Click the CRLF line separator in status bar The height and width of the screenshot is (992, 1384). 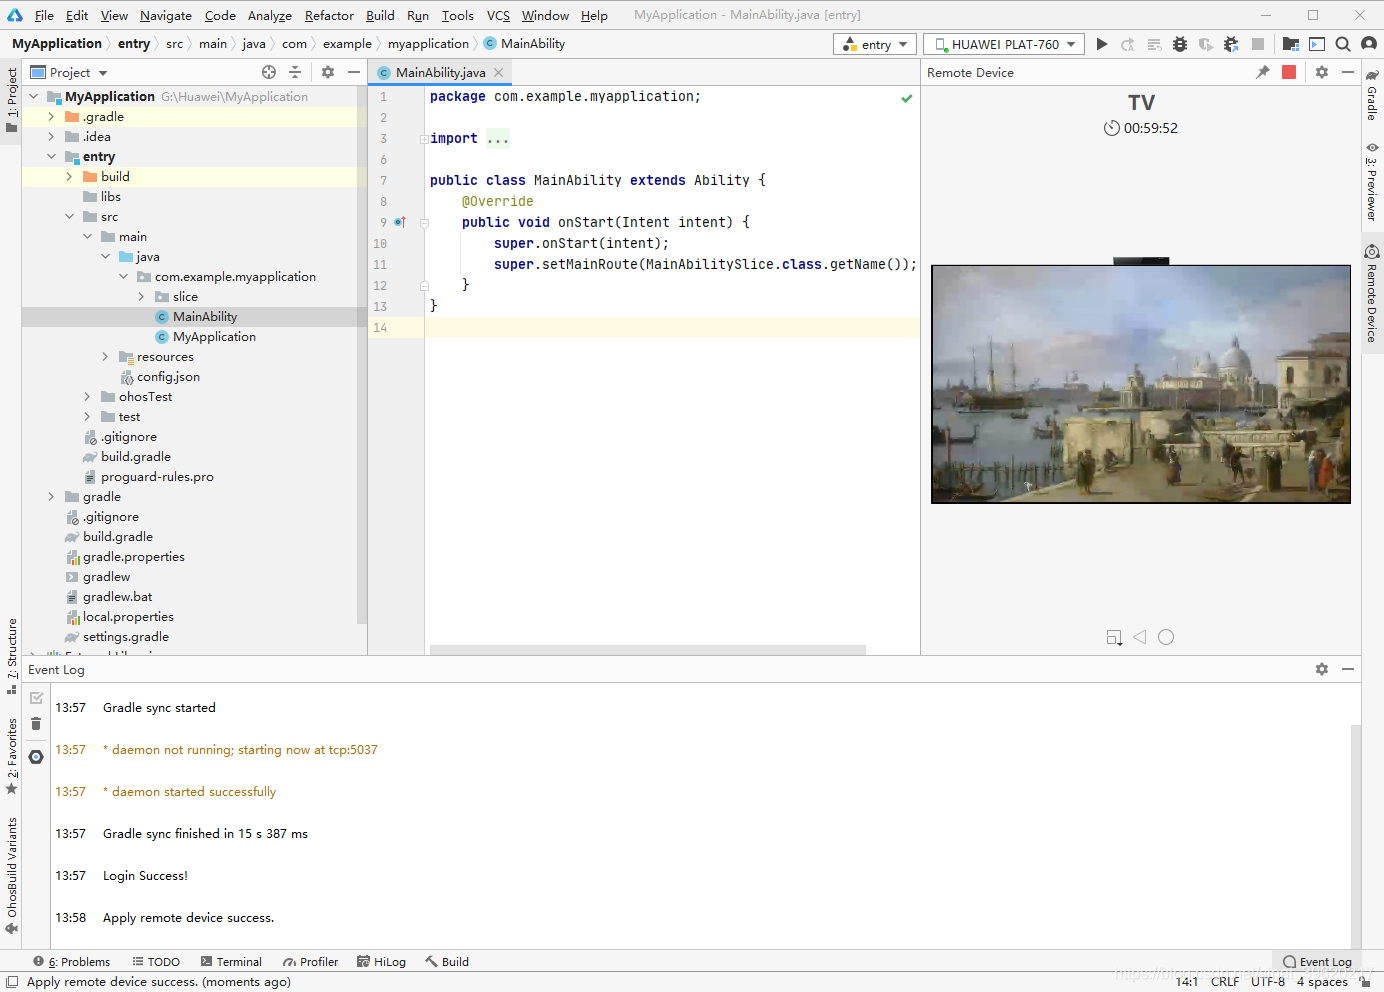coord(1224,982)
